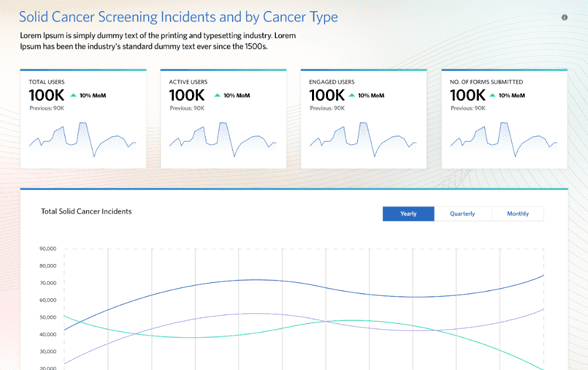Open the No. of Forms Submitted card
Image resolution: width=588 pixels, height=370 pixels.
coord(504,119)
